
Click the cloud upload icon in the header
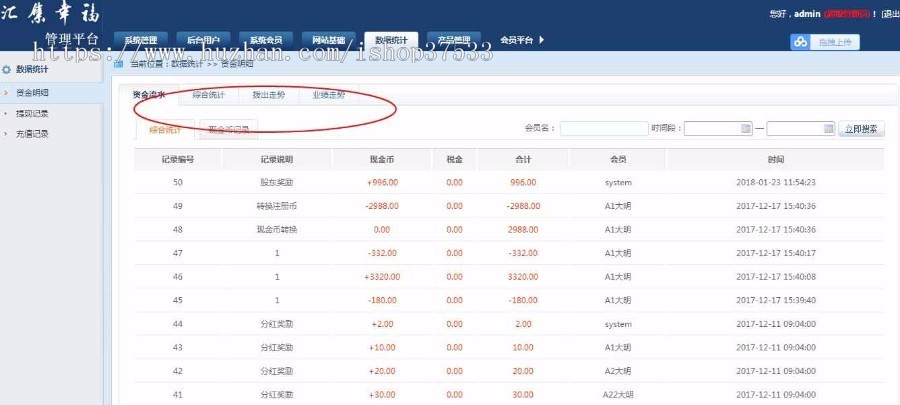coord(800,42)
